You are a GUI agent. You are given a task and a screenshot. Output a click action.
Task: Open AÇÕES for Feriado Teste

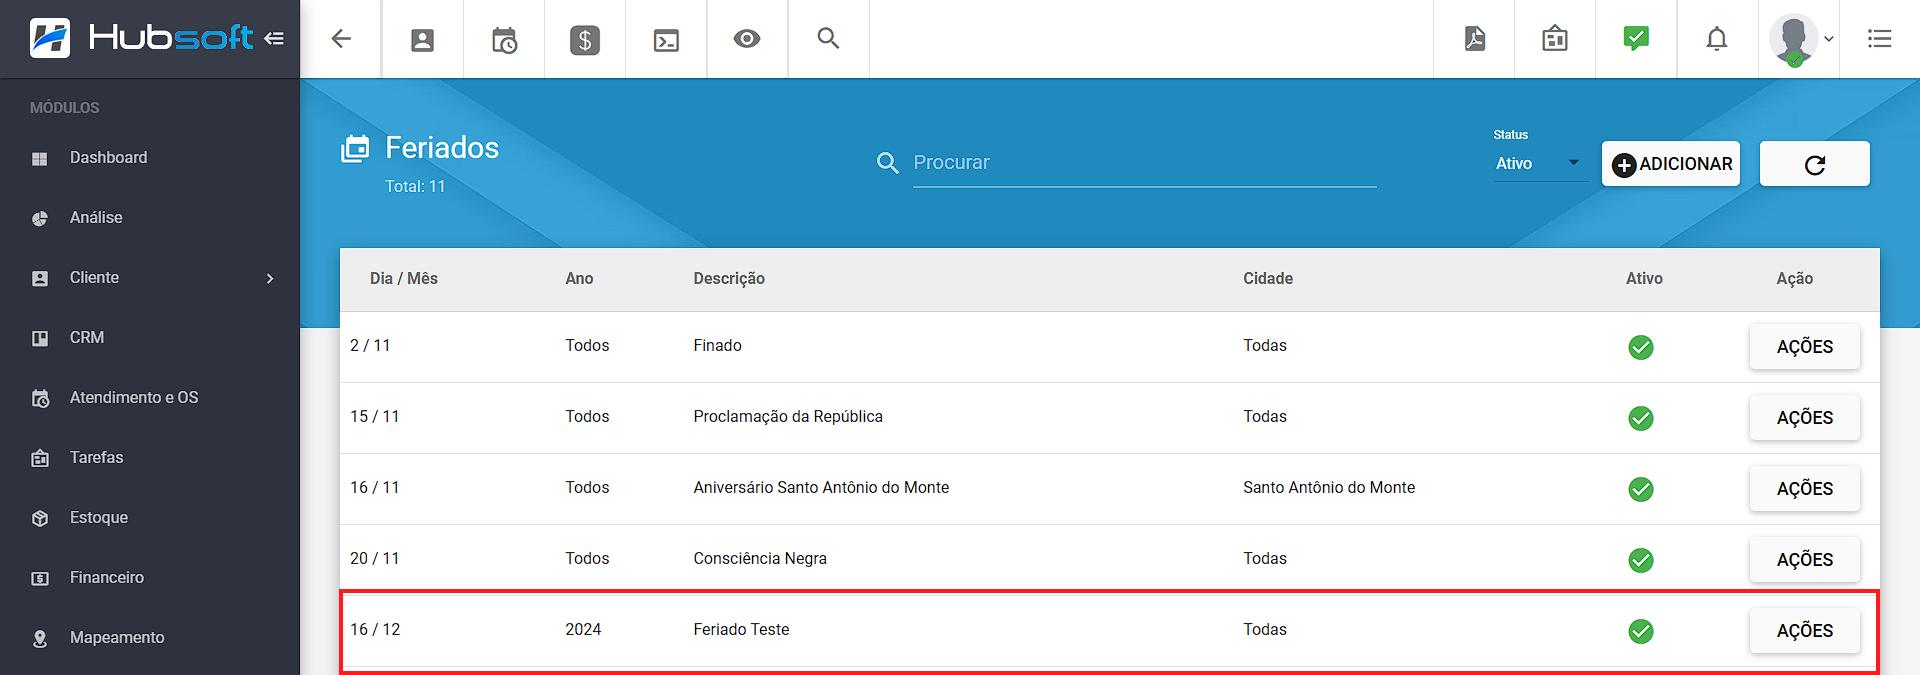[1805, 631]
